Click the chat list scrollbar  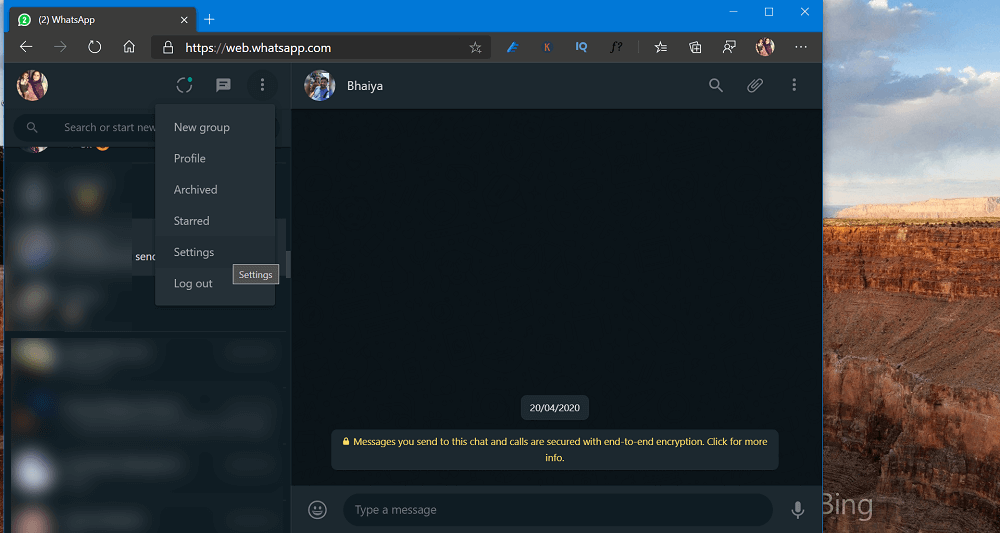pos(288,265)
